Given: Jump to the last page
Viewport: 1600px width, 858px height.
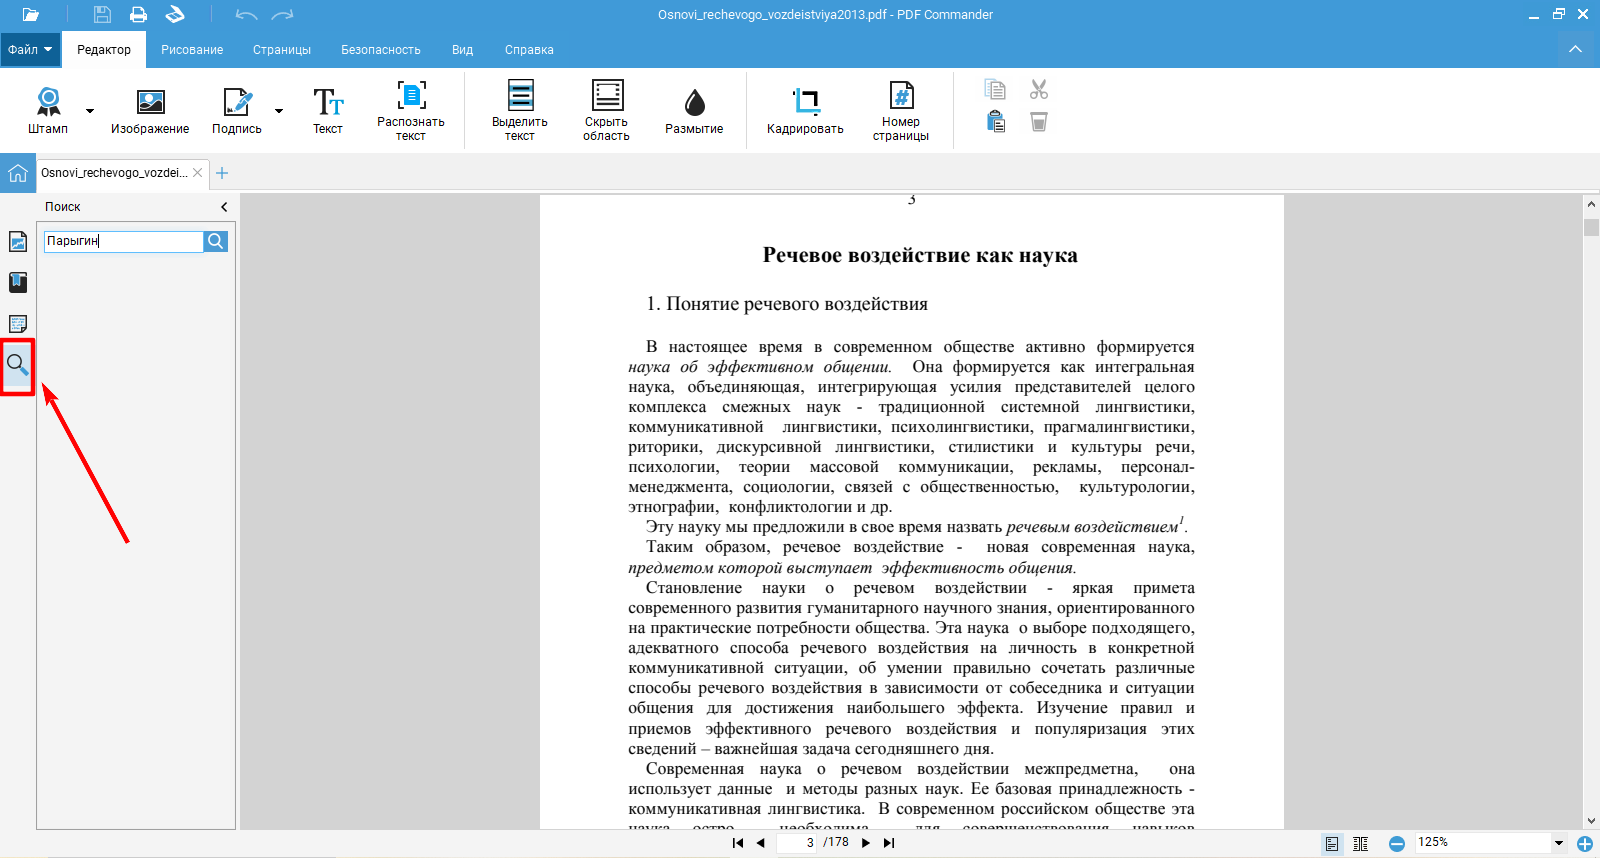Looking at the screenshot, I should click(889, 843).
